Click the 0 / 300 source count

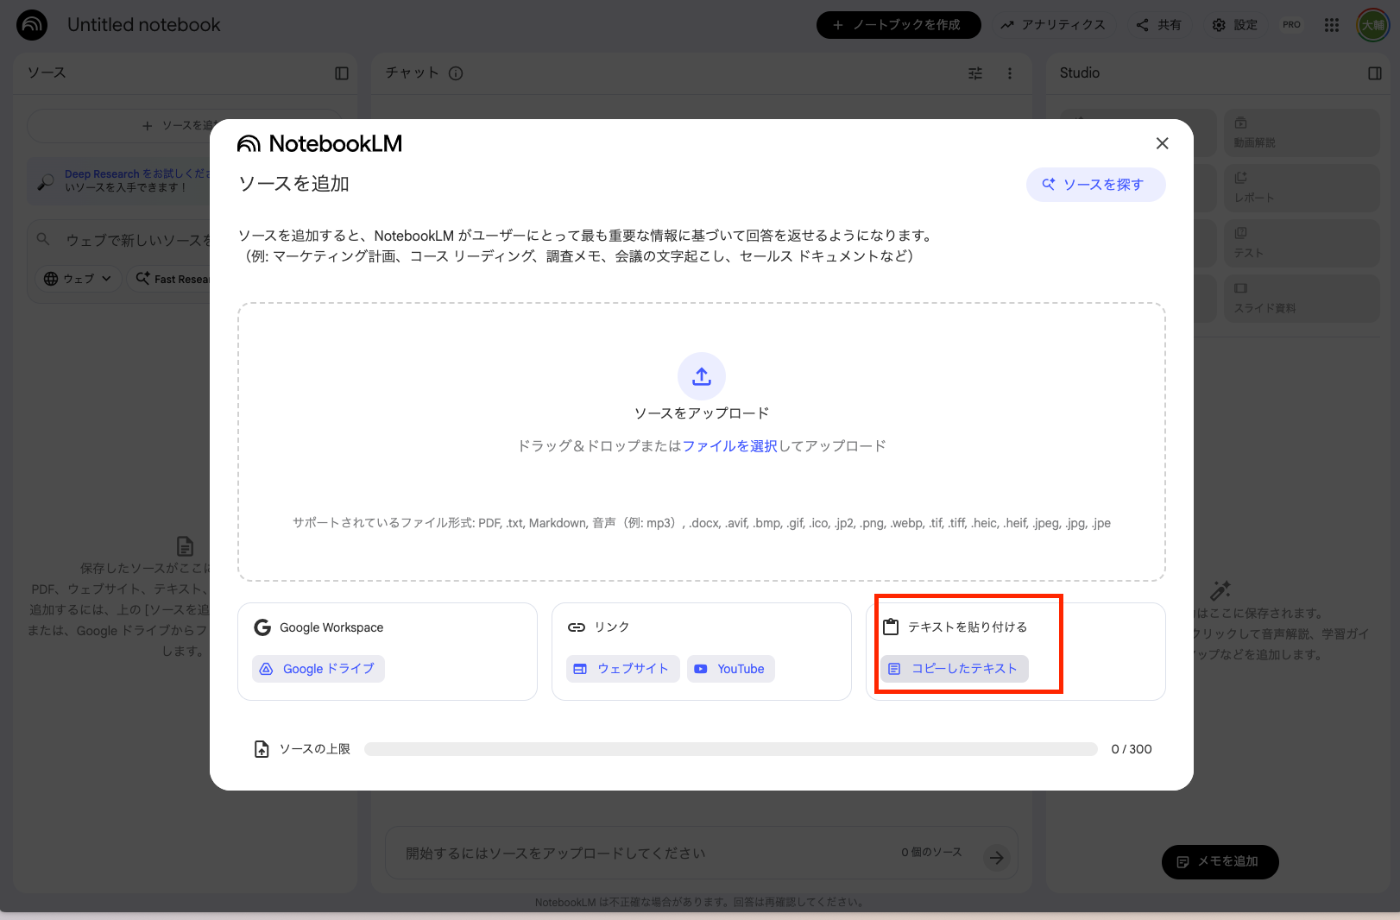tap(1131, 749)
